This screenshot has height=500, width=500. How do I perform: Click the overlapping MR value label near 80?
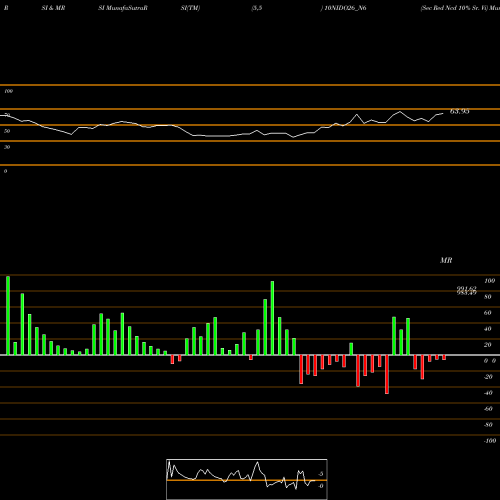[x=466, y=291]
